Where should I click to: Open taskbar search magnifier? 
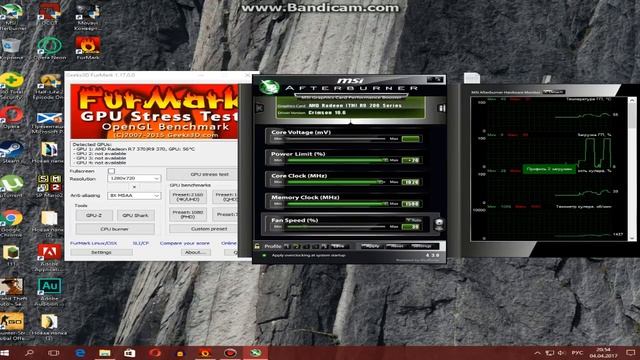[x=29, y=352]
